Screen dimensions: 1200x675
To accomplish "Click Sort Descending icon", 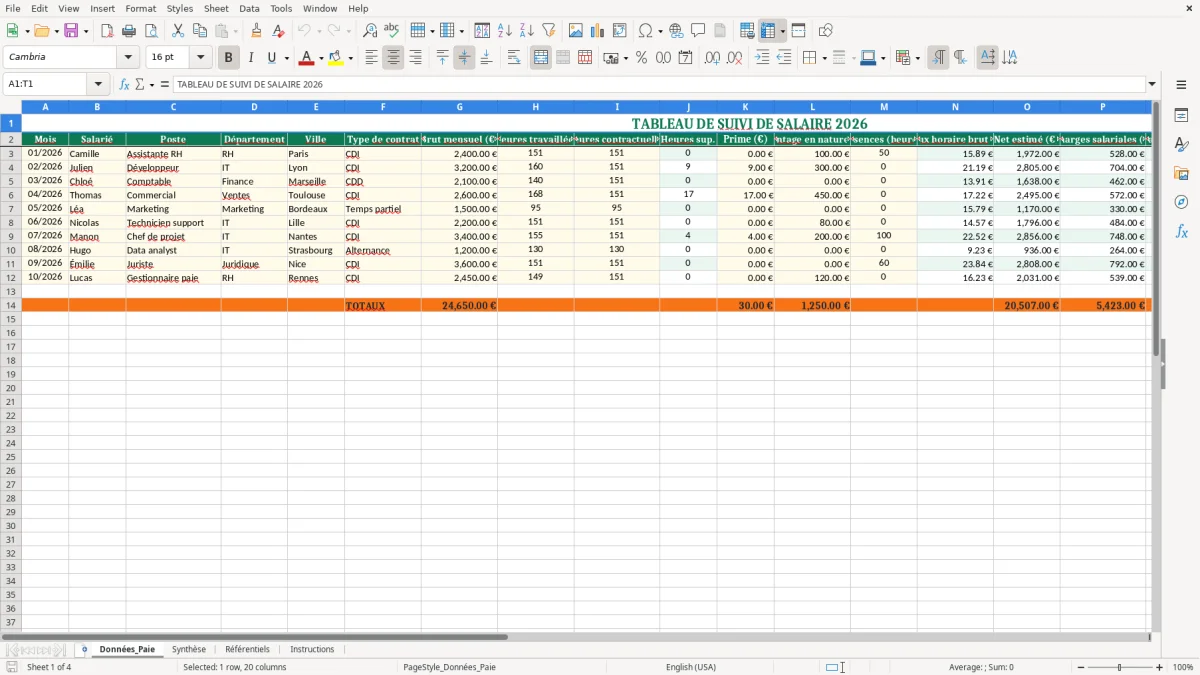I will [x=527, y=31].
